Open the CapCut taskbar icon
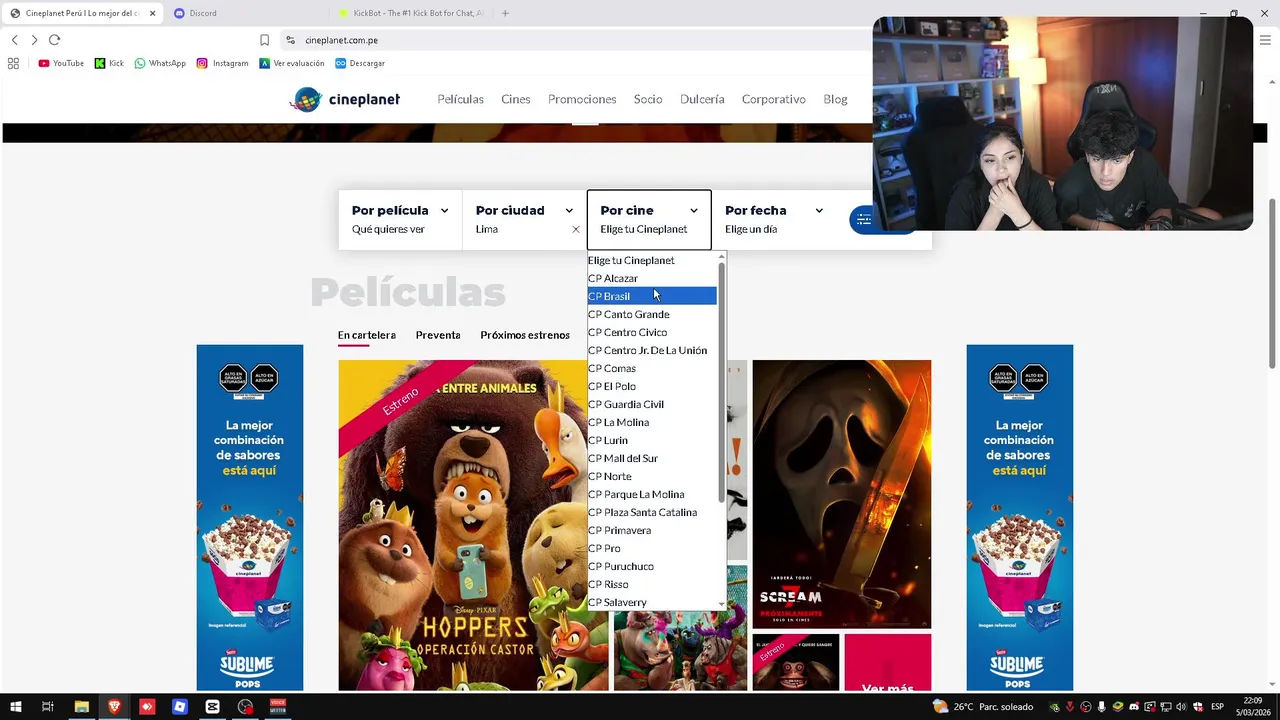1280x720 pixels. (212, 707)
